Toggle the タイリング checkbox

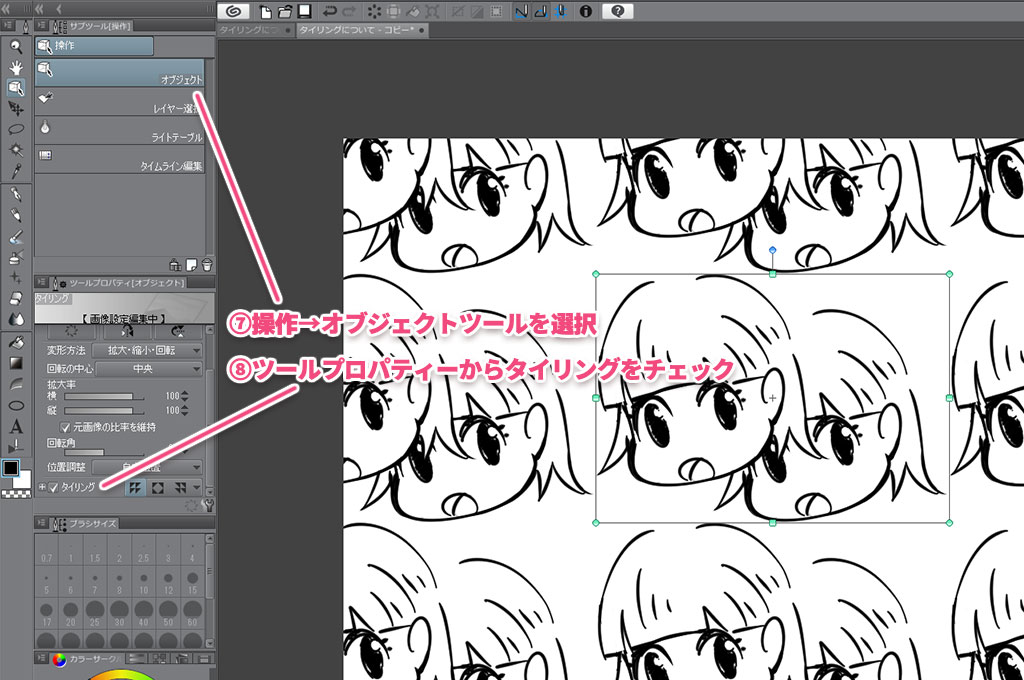tap(54, 487)
